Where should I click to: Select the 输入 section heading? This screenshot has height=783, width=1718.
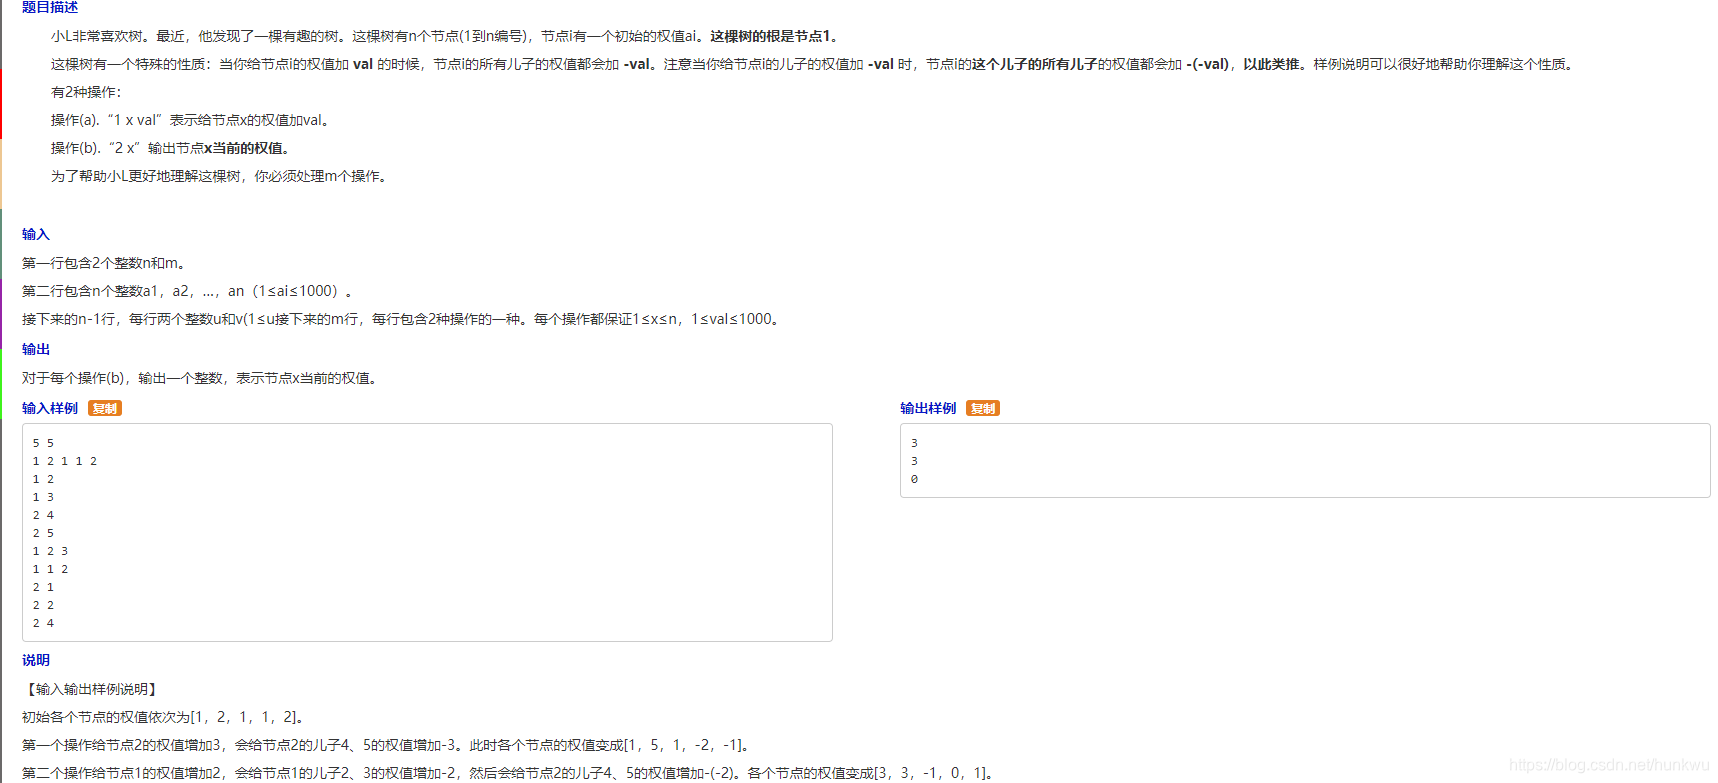pos(36,234)
